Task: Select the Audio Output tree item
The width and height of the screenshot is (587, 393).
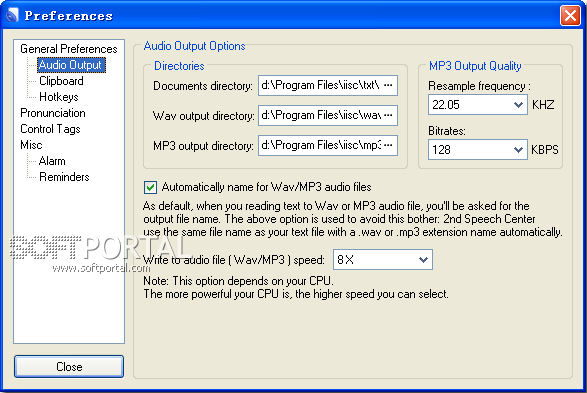Action: (71, 65)
